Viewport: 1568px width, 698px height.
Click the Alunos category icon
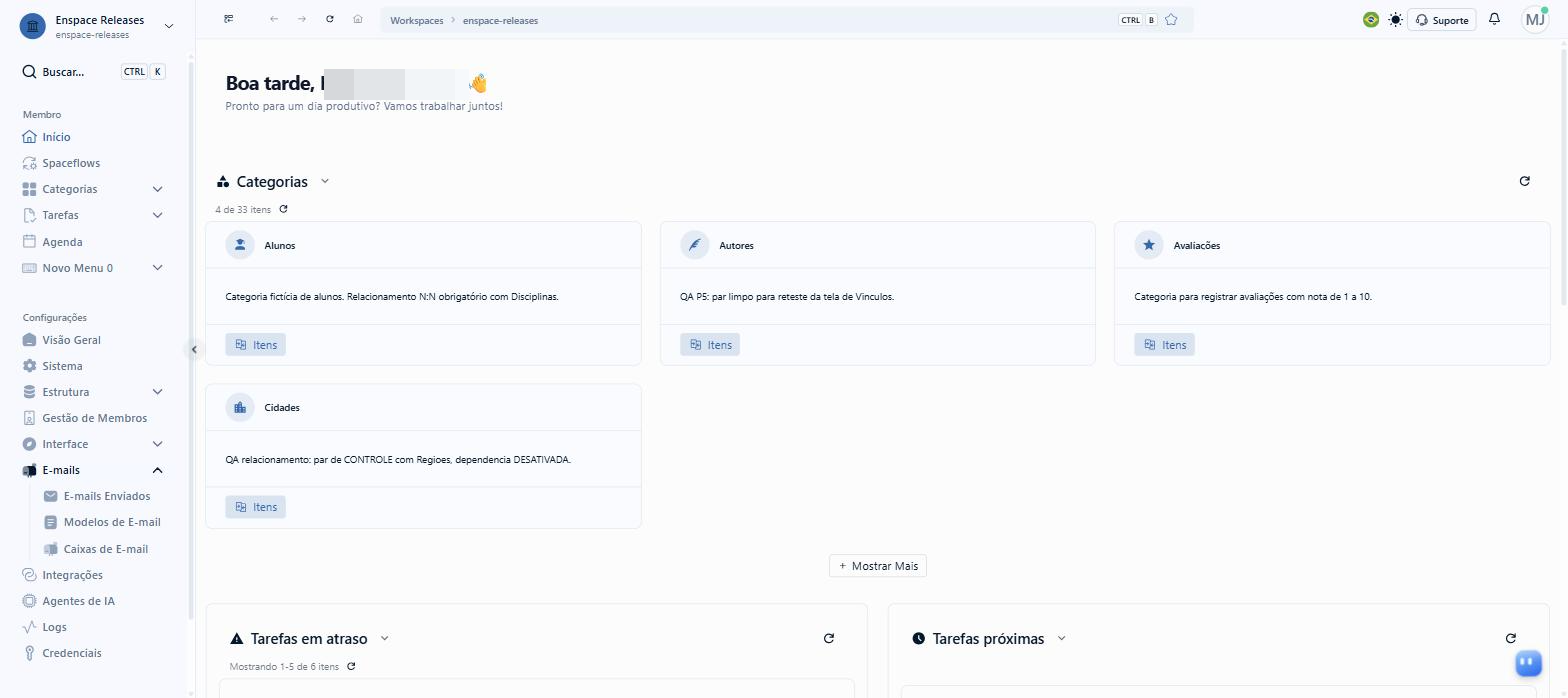coord(240,245)
